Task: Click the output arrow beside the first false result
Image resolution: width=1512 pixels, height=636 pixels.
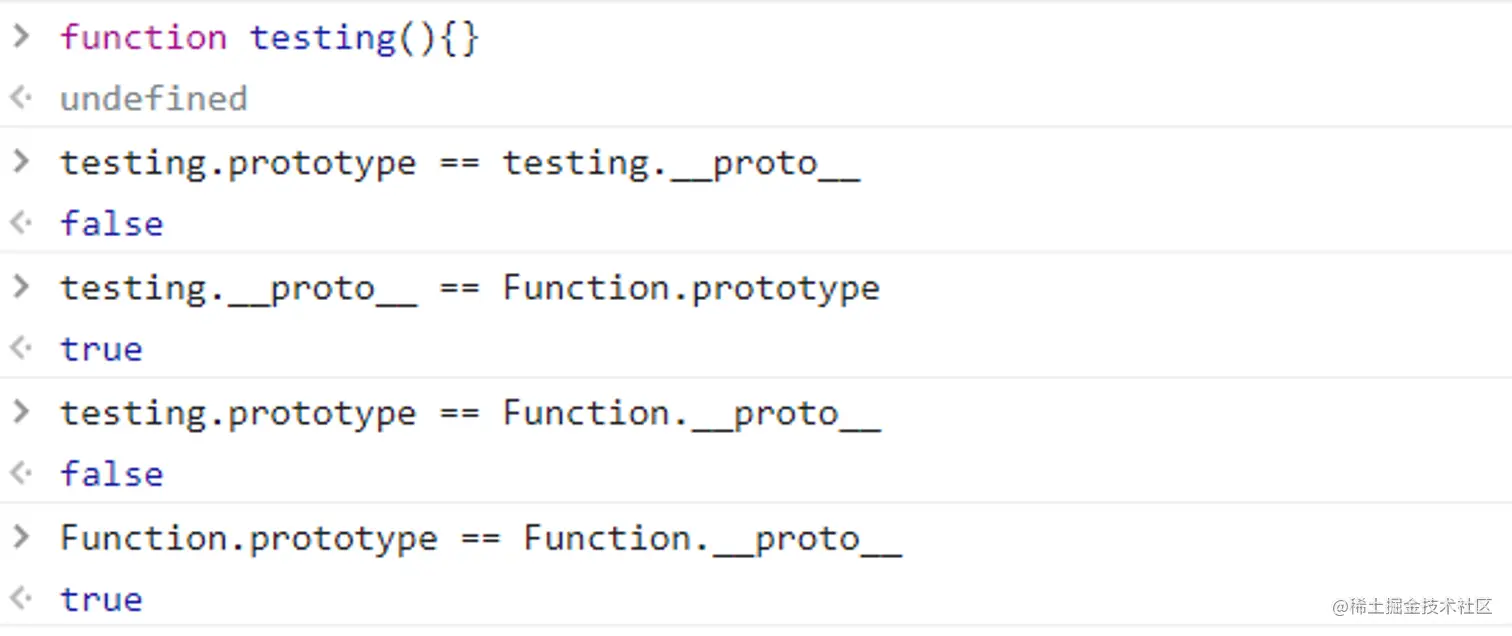Action: (20, 223)
